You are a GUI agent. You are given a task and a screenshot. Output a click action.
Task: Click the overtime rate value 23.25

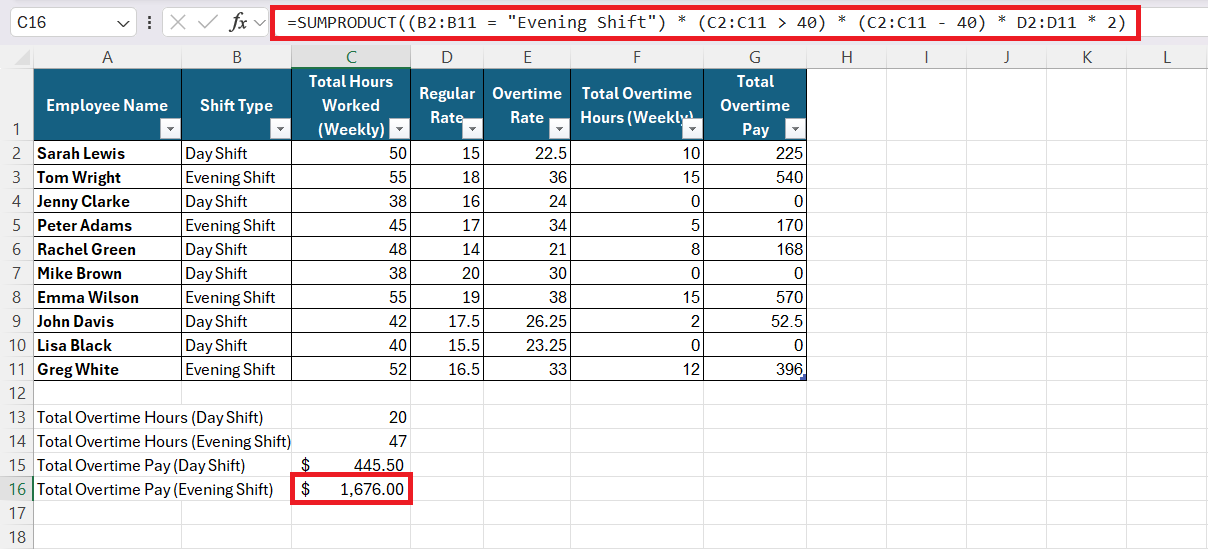tap(527, 345)
